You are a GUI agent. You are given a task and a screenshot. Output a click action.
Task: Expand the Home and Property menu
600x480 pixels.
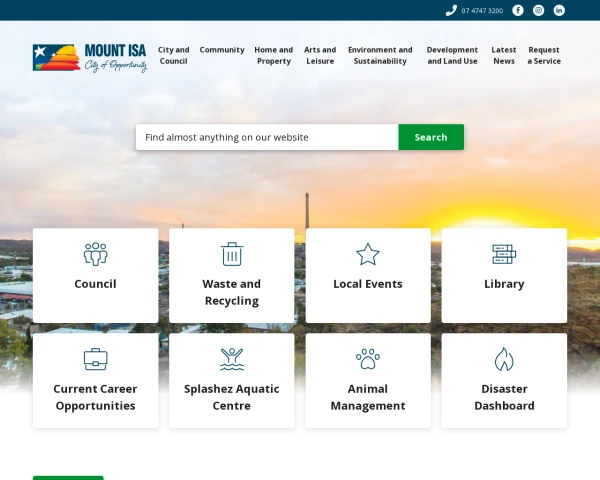click(x=273, y=55)
